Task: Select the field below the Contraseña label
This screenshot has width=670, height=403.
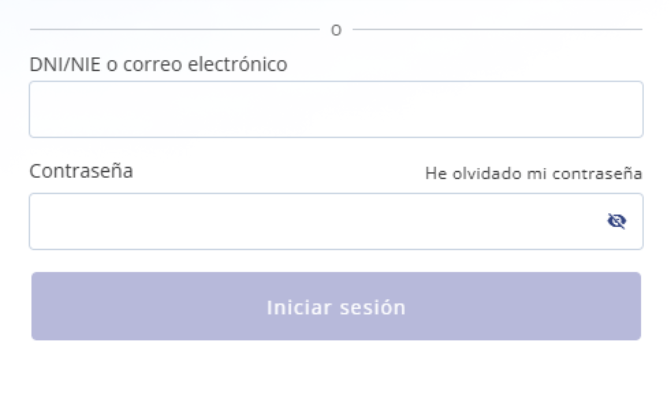Action: pyautogui.click(x=310, y=222)
